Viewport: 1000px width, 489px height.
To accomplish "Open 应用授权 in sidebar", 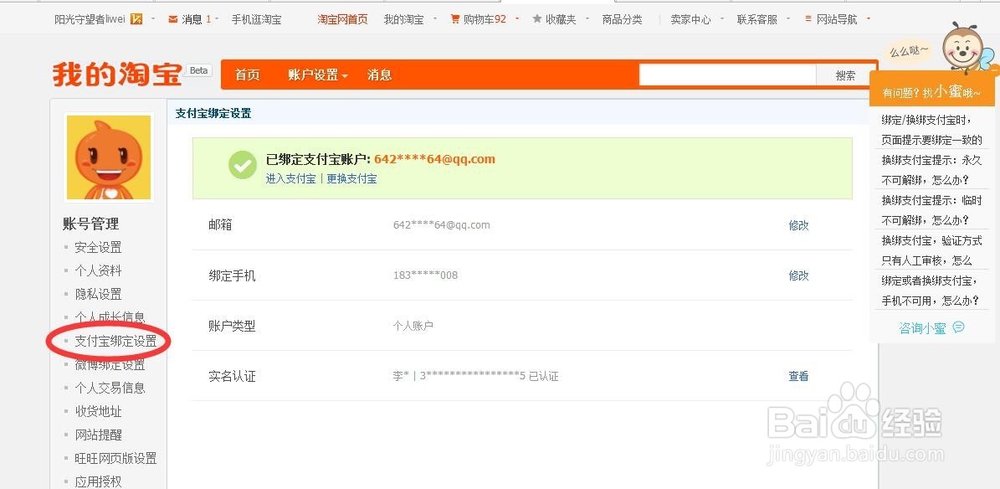I will pyautogui.click(x=98, y=482).
